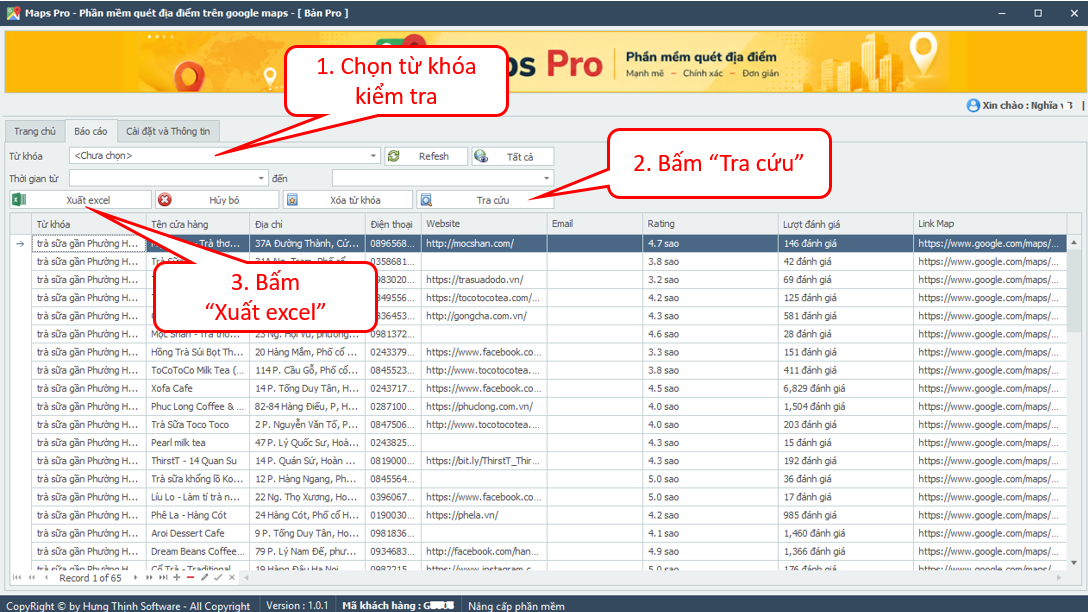Viewport: 1088px width, 612px height.
Task: Click the user avatar icon beside Xin chào
Action: (x=973, y=105)
